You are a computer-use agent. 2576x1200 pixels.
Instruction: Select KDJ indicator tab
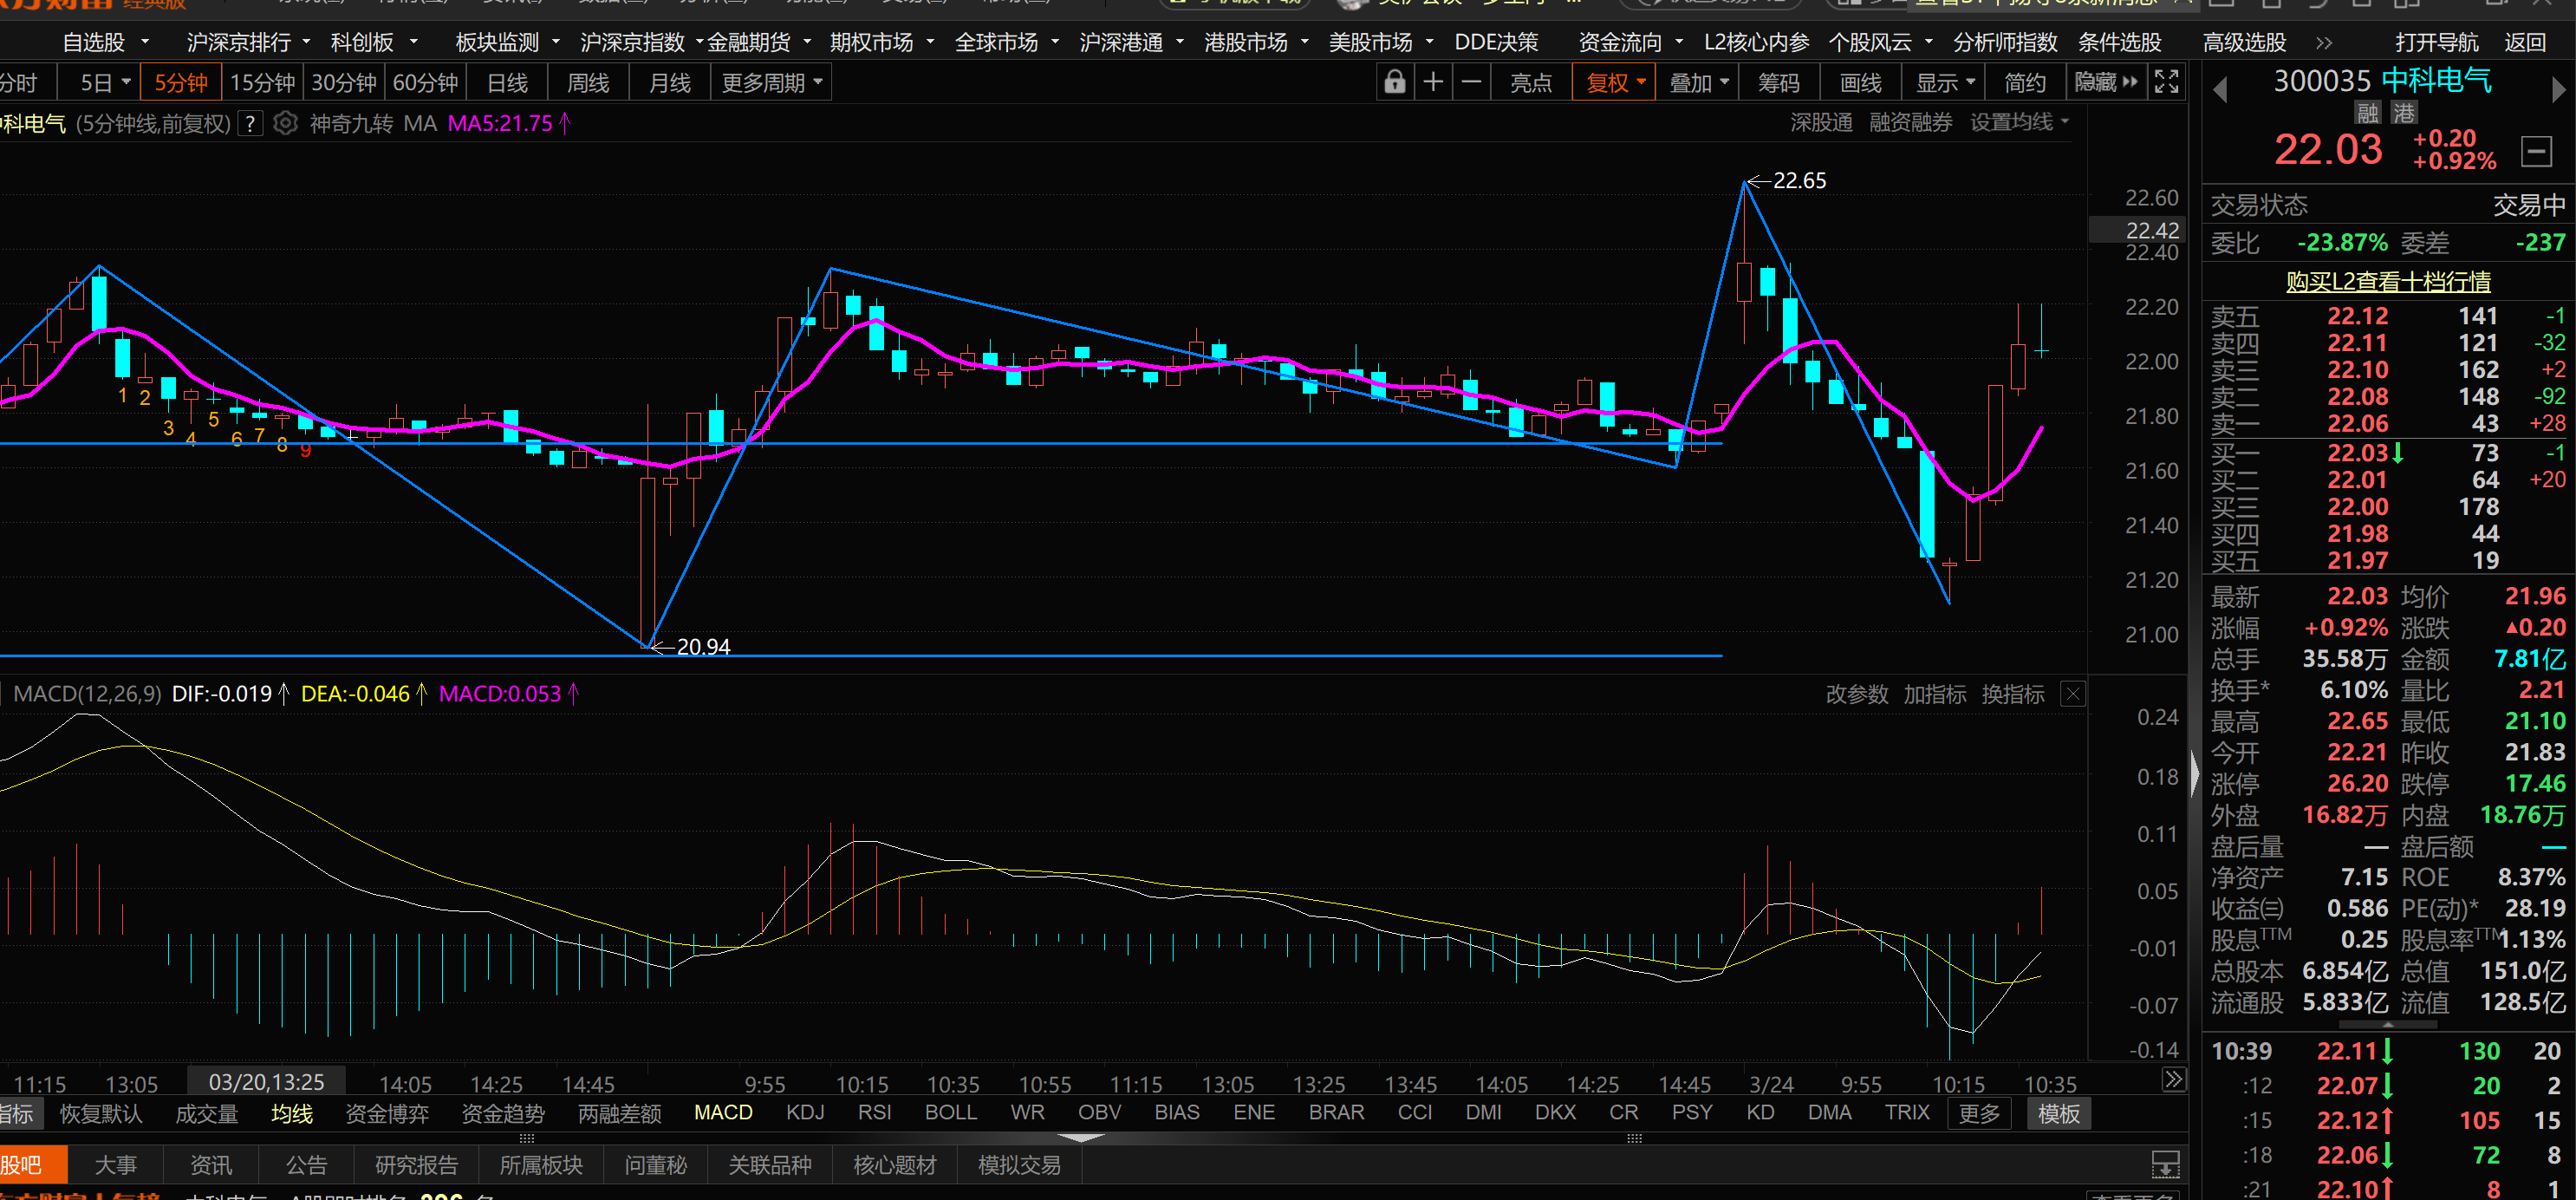click(805, 1112)
